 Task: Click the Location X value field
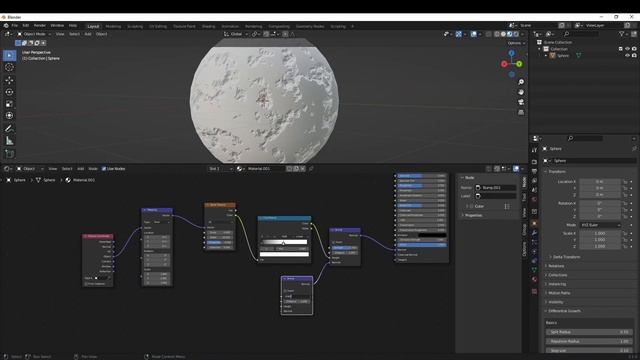[x=600, y=182]
